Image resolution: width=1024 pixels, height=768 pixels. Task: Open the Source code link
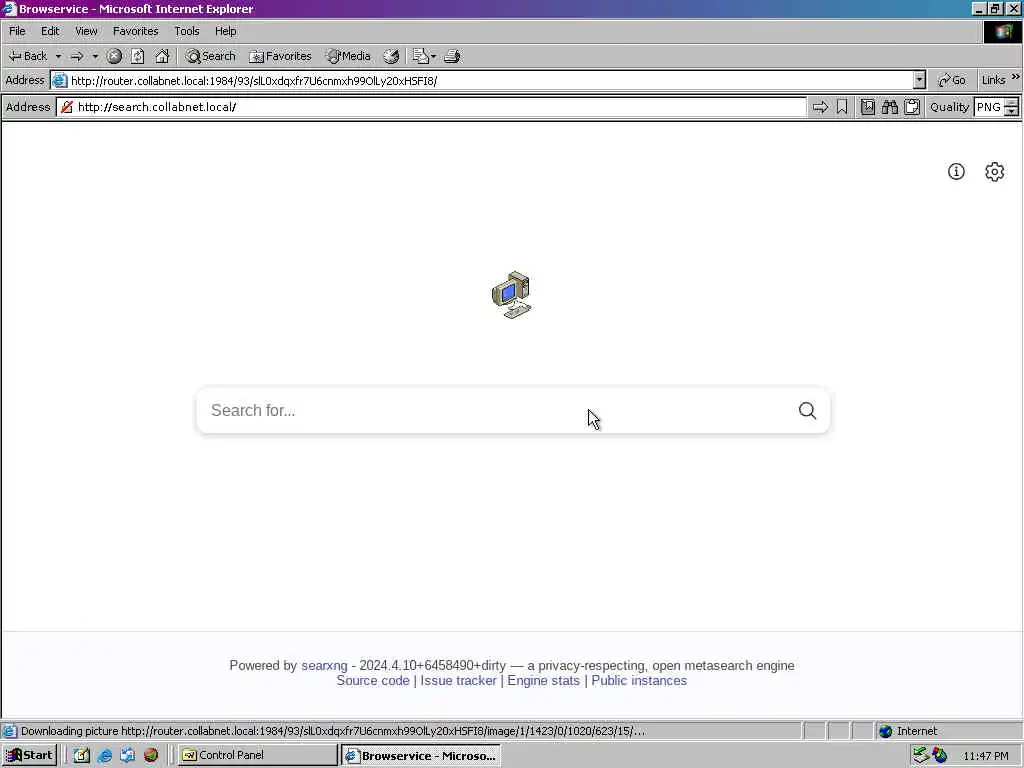click(373, 680)
